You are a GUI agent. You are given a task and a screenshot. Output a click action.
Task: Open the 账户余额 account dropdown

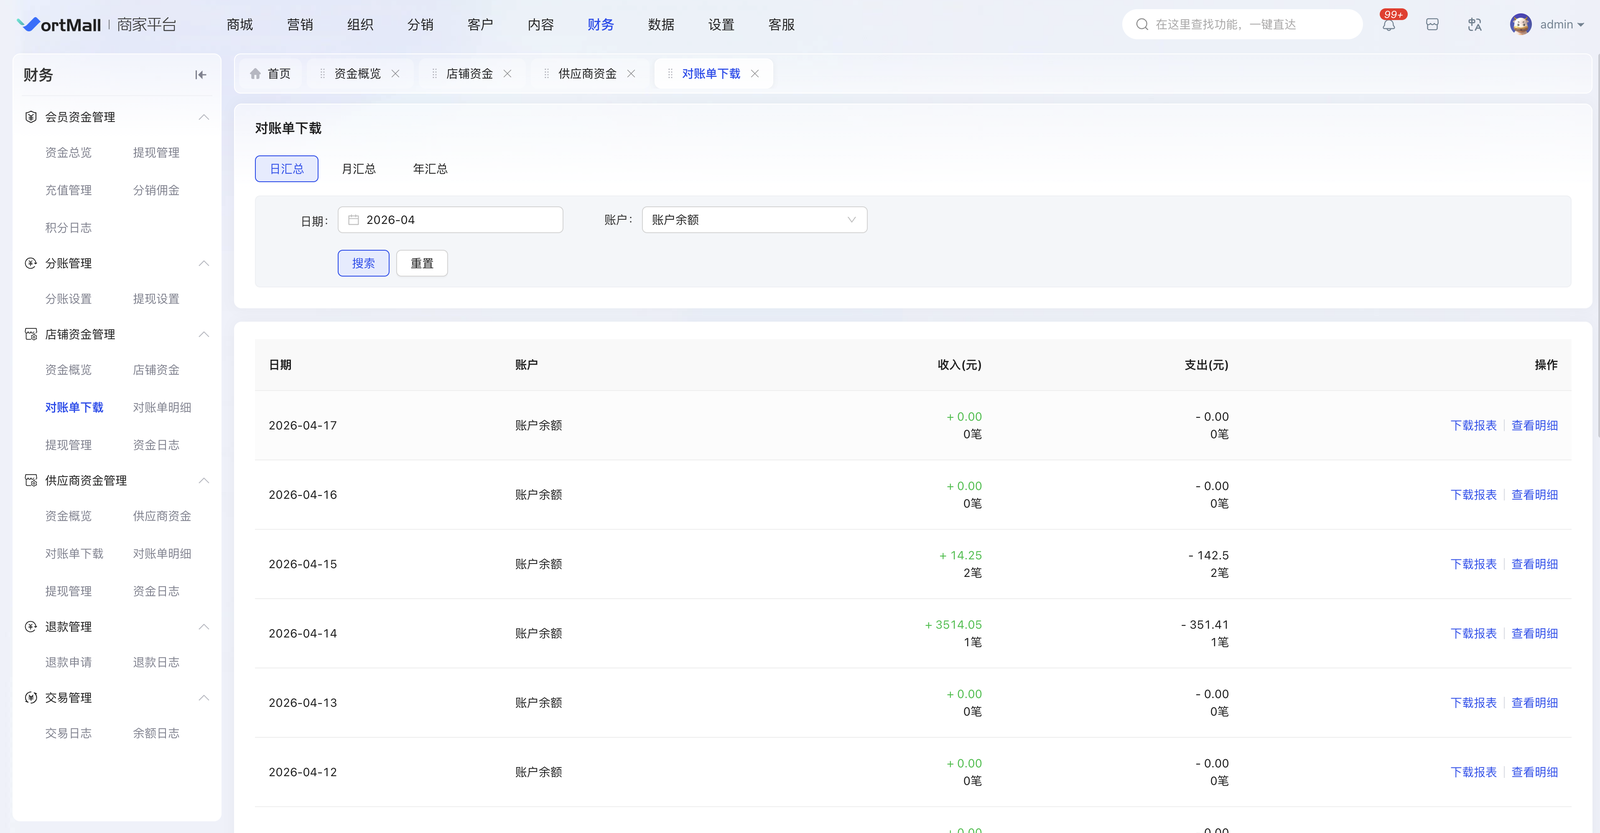pyautogui.click(x=754, y=220)
